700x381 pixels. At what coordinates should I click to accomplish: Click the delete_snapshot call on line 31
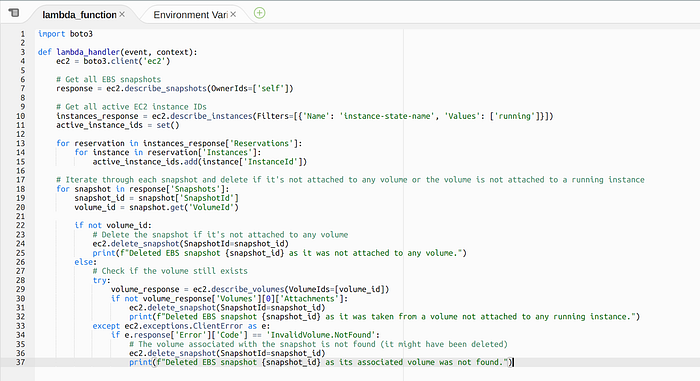point(227,308)
